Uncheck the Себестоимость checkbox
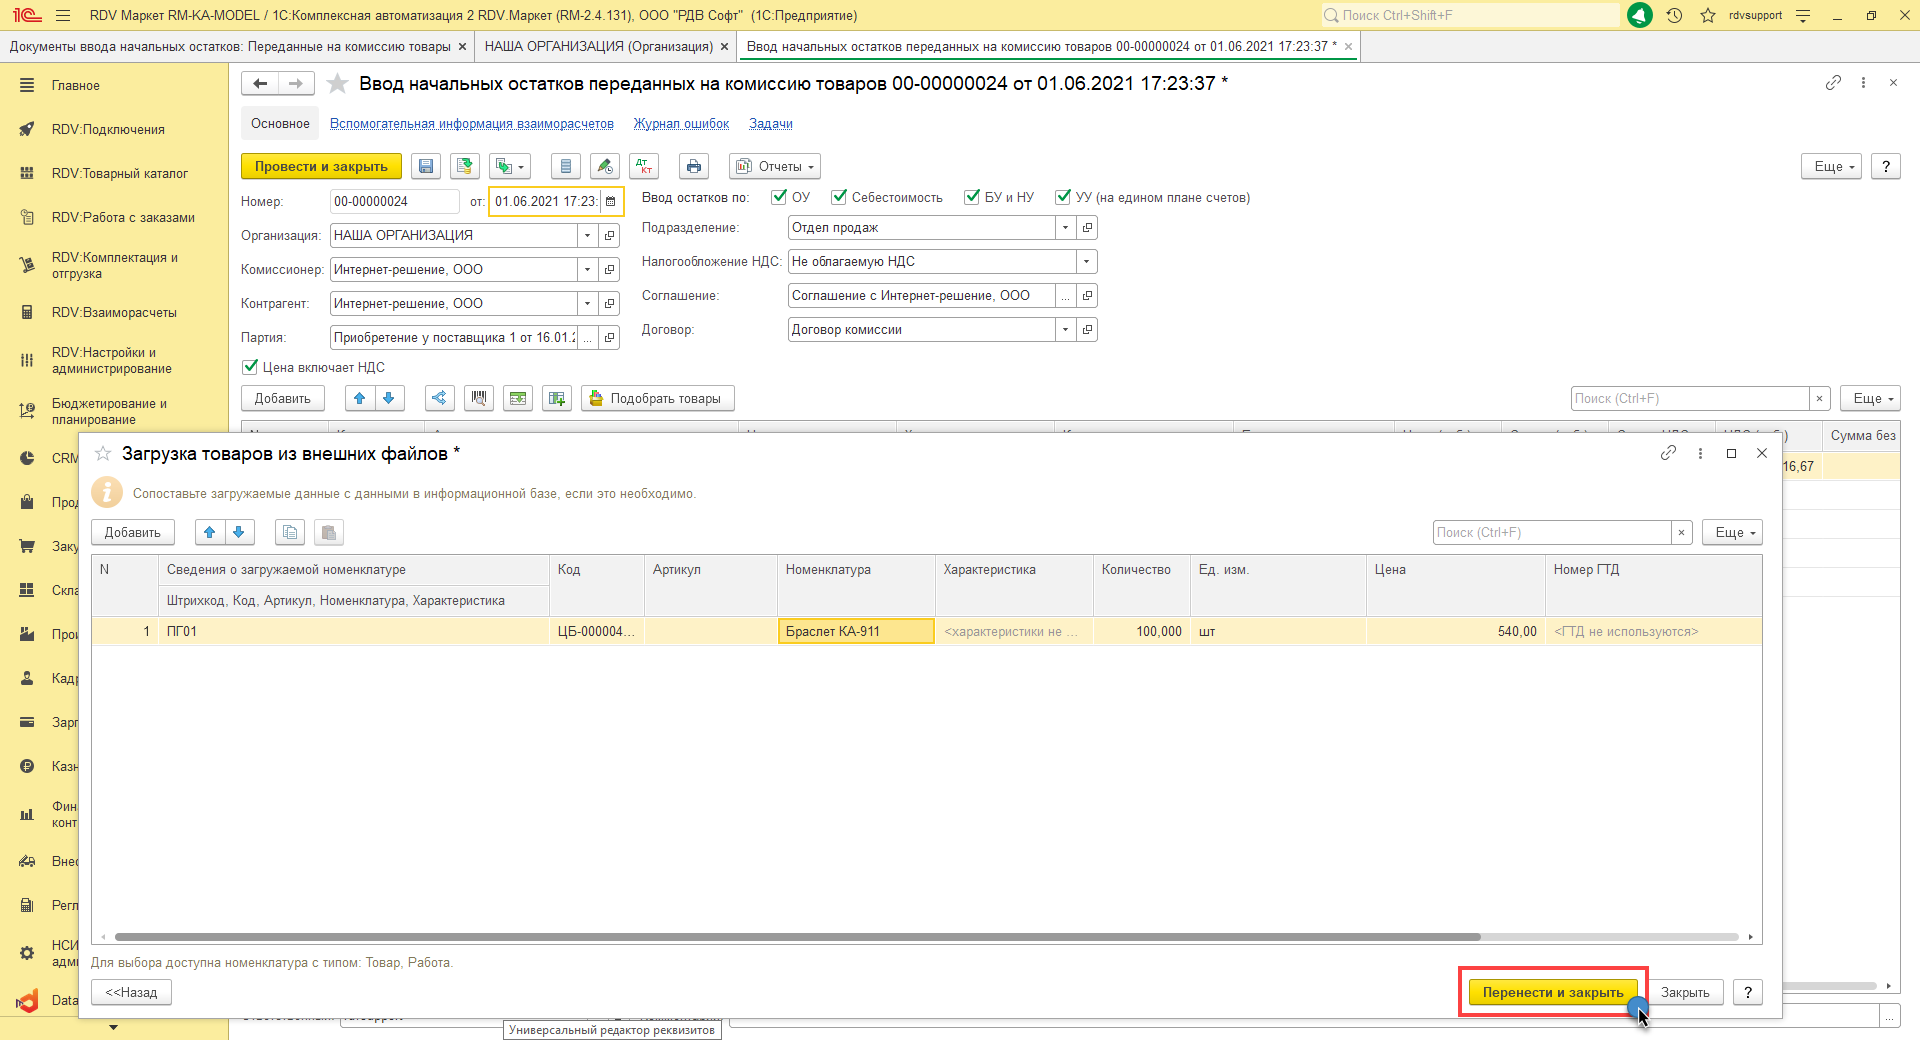The width and height of the screenshot is (1920, 1040). (x=839, y=198)
